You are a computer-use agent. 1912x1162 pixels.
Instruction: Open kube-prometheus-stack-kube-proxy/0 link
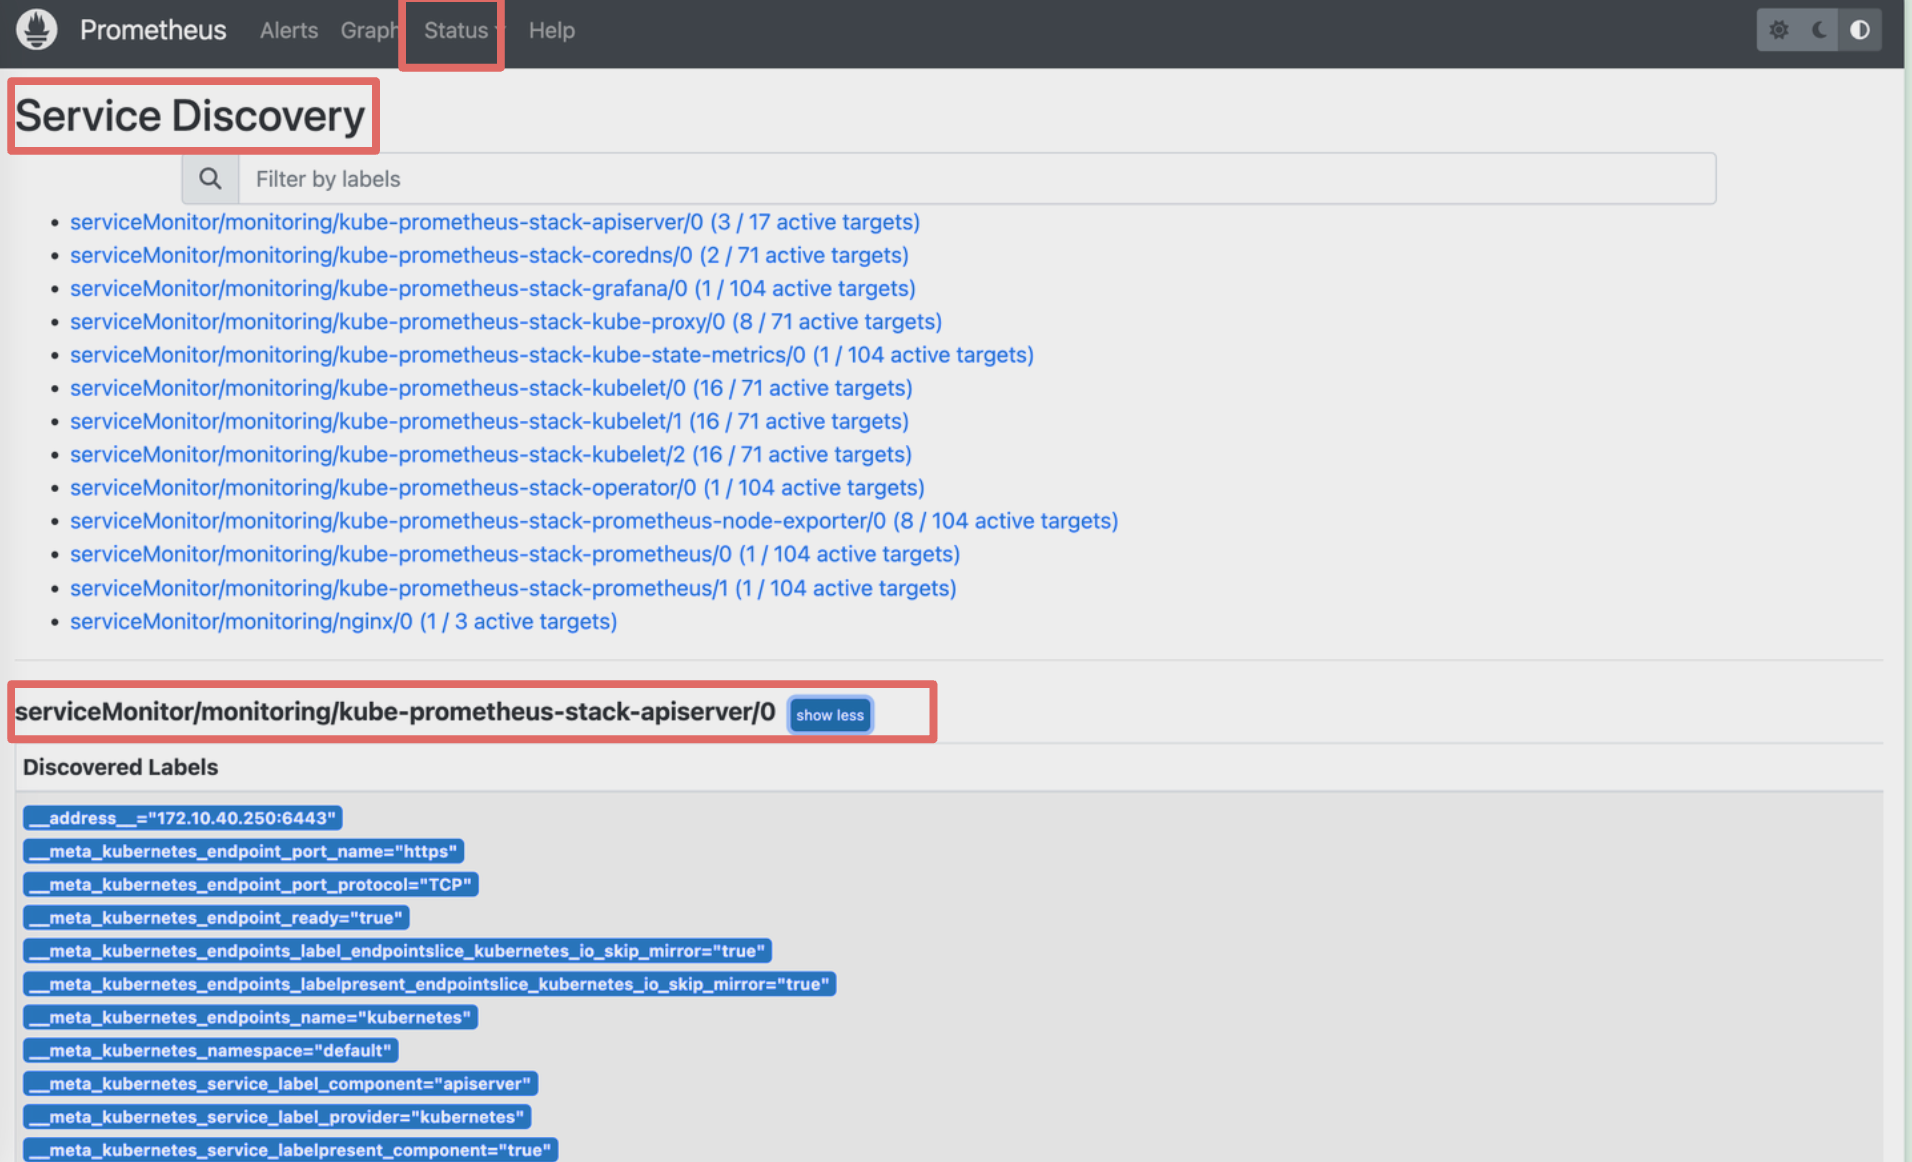click(x=506, y=321)
